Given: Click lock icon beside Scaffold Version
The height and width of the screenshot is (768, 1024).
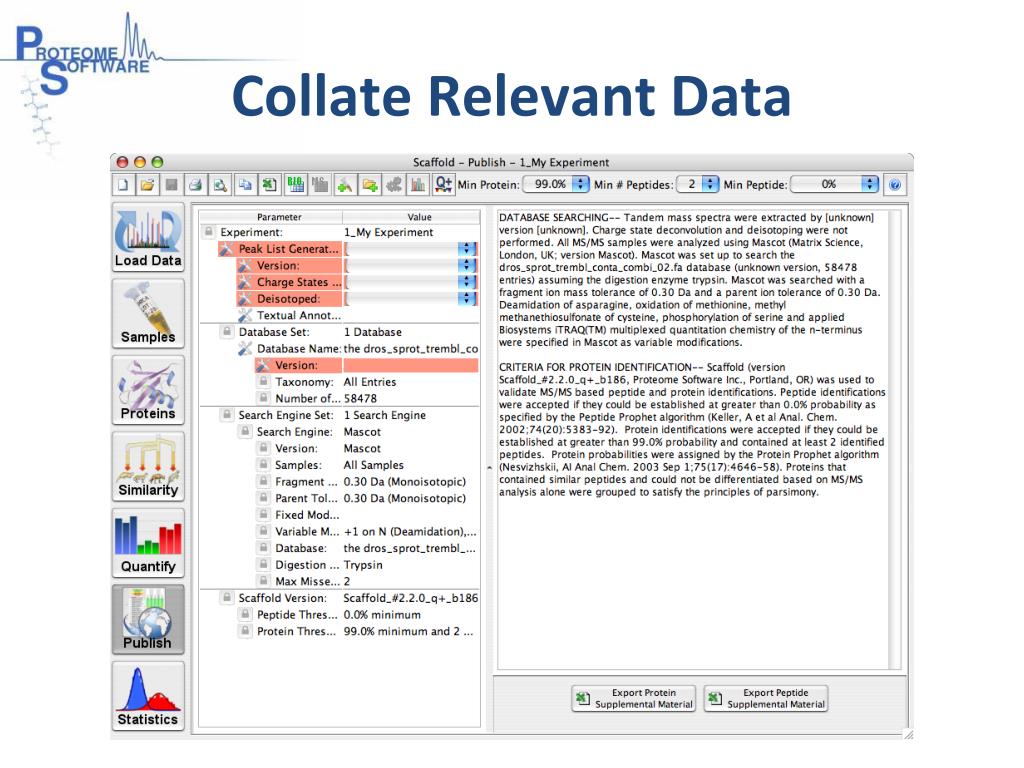Looking at the screenshot, I should click(227, 598).
